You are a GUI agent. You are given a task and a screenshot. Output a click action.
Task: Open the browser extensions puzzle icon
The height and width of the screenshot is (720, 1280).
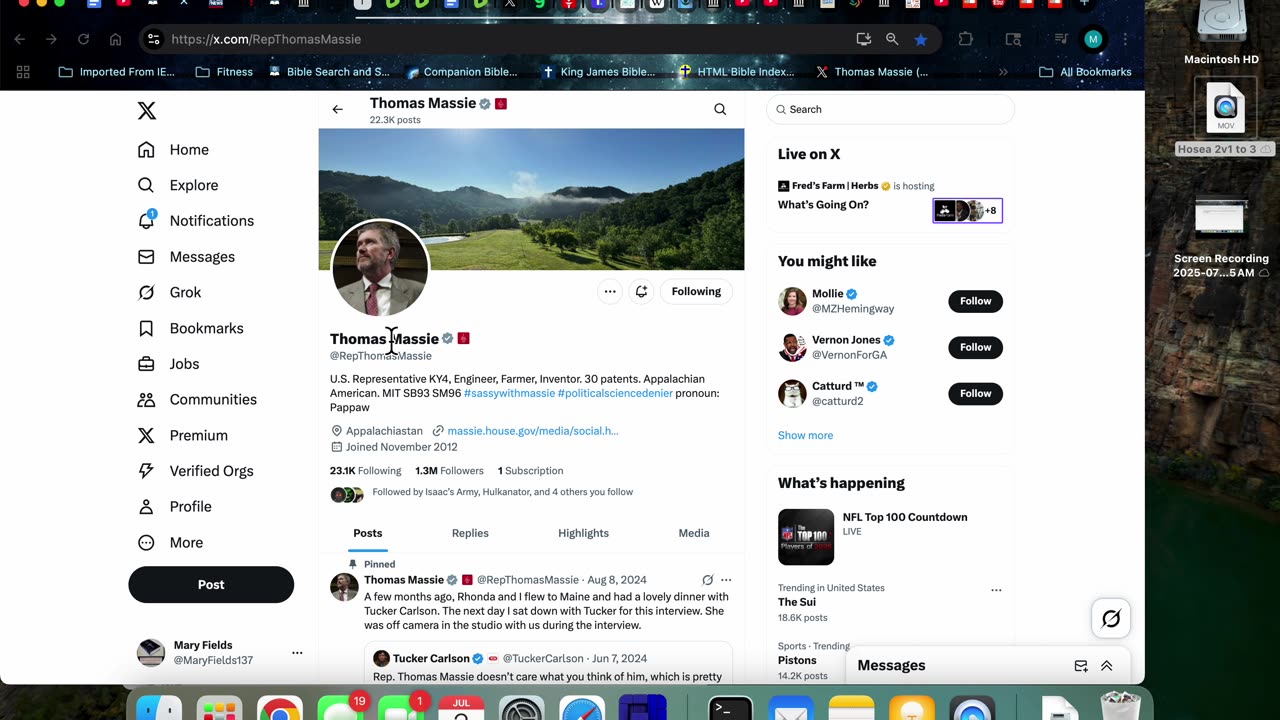tap(965, 39)
